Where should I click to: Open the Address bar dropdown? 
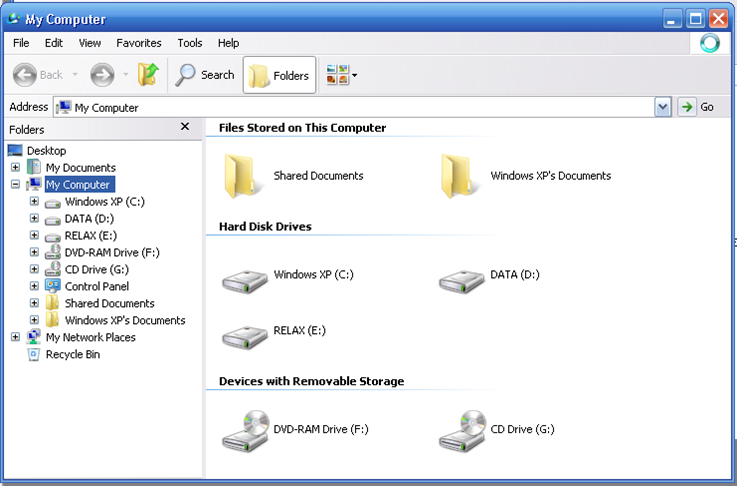[663, 107]
